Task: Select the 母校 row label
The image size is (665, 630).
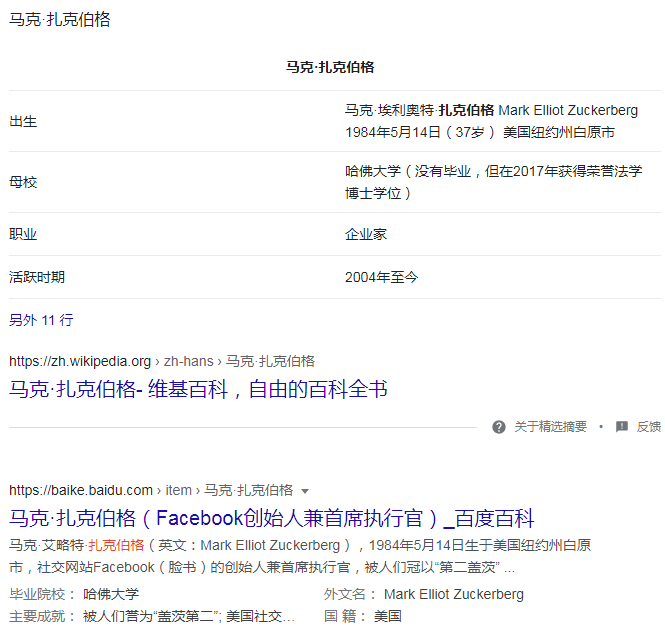Action: point(23,182)
